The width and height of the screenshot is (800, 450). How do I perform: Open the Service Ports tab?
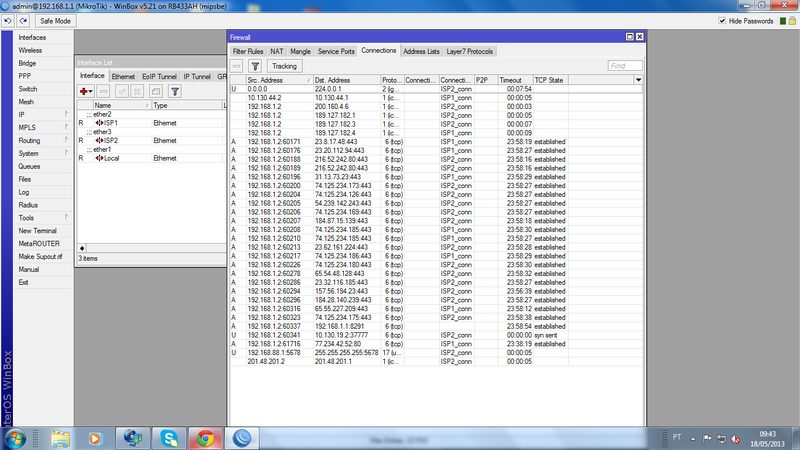(x=336, y=52)
